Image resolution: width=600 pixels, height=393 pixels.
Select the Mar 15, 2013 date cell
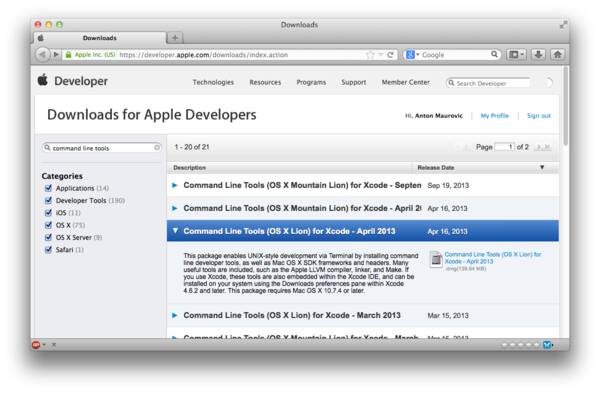point(448,315)
